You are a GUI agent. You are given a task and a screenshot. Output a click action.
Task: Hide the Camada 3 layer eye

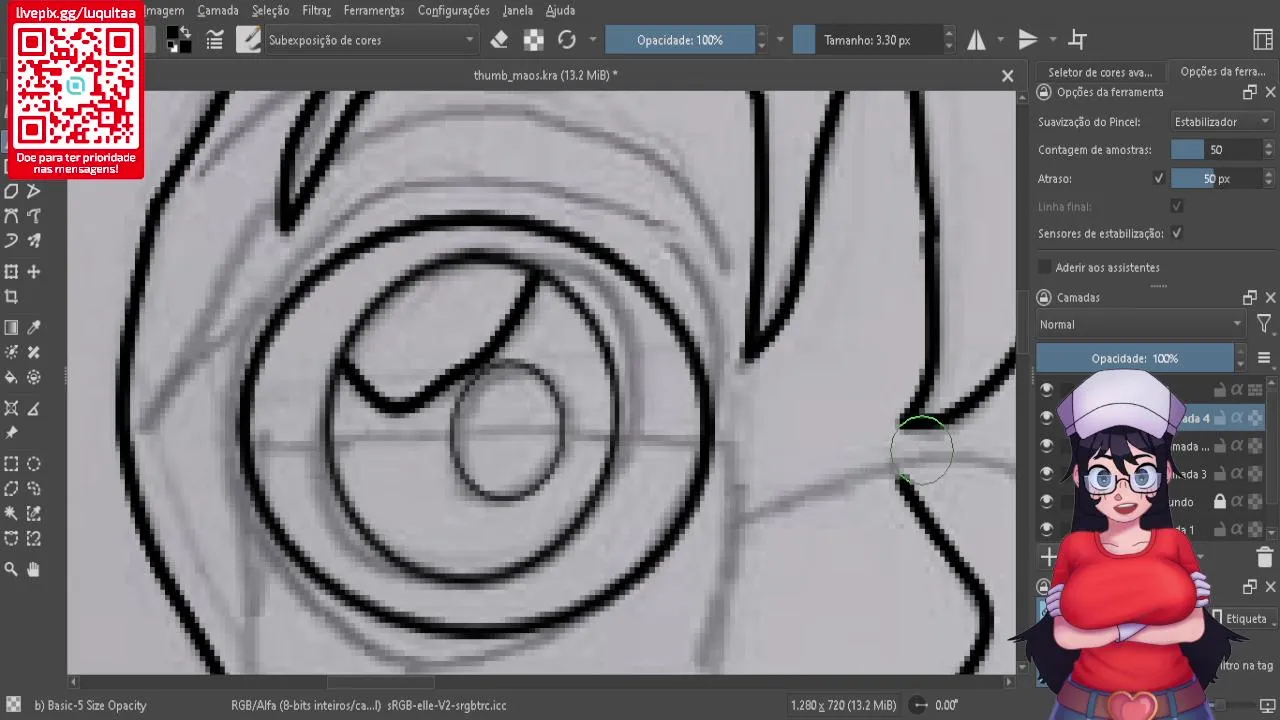coord(1047,474)
